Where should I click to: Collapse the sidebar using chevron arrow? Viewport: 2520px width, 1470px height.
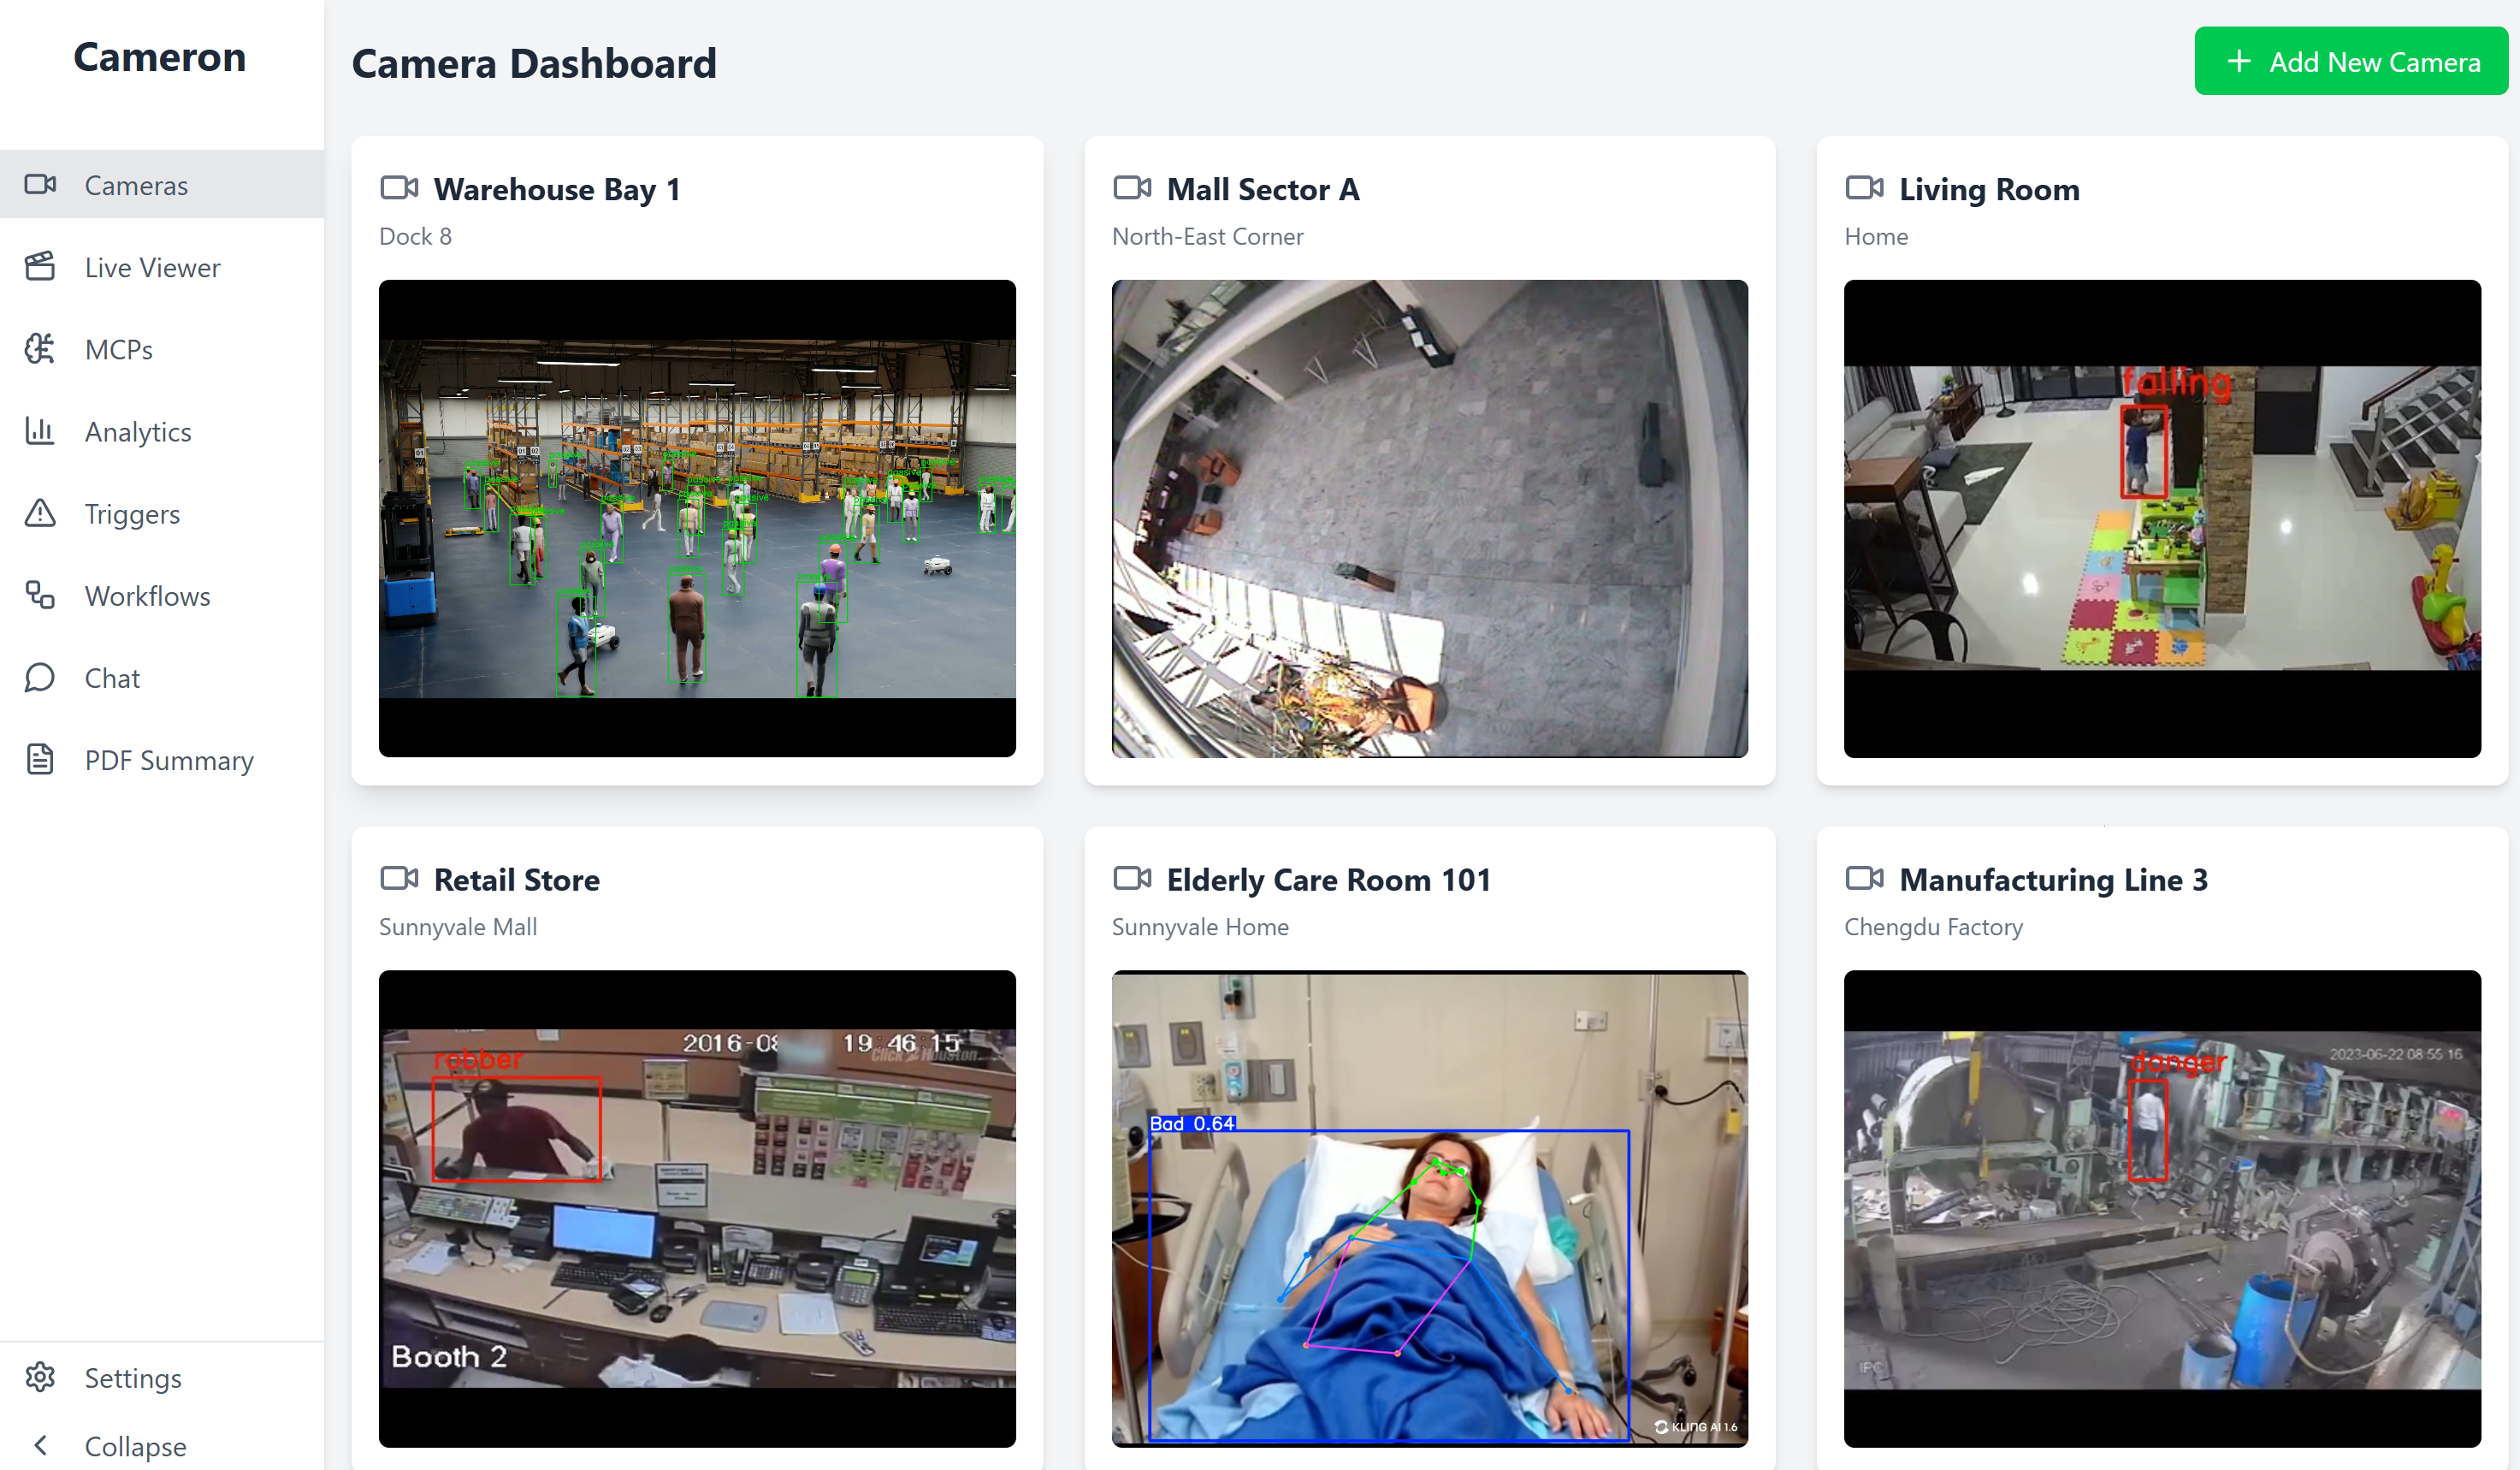tap(40, 1445)
